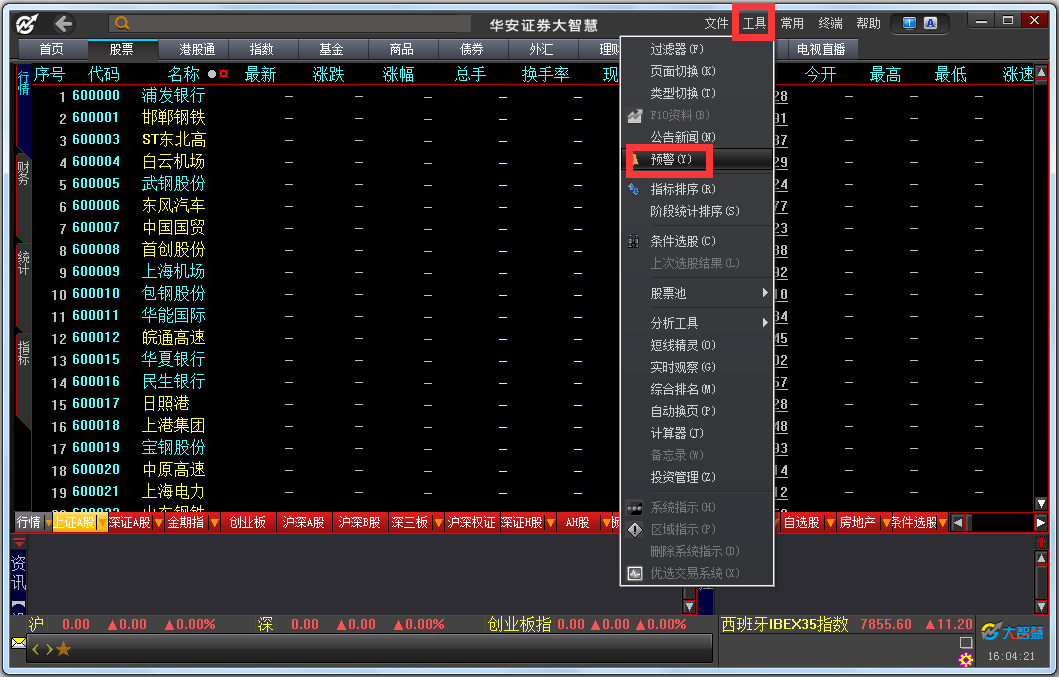
Task: Open the 深三板 tab dropdown arrow
Action: [438, 523]
